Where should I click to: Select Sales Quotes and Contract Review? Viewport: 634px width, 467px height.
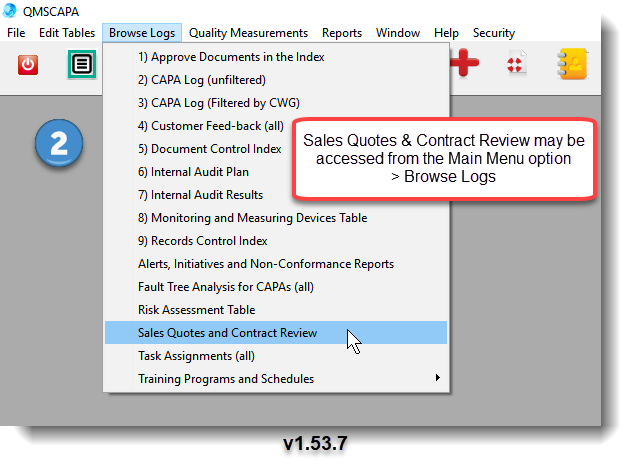(x=227, y=333)
